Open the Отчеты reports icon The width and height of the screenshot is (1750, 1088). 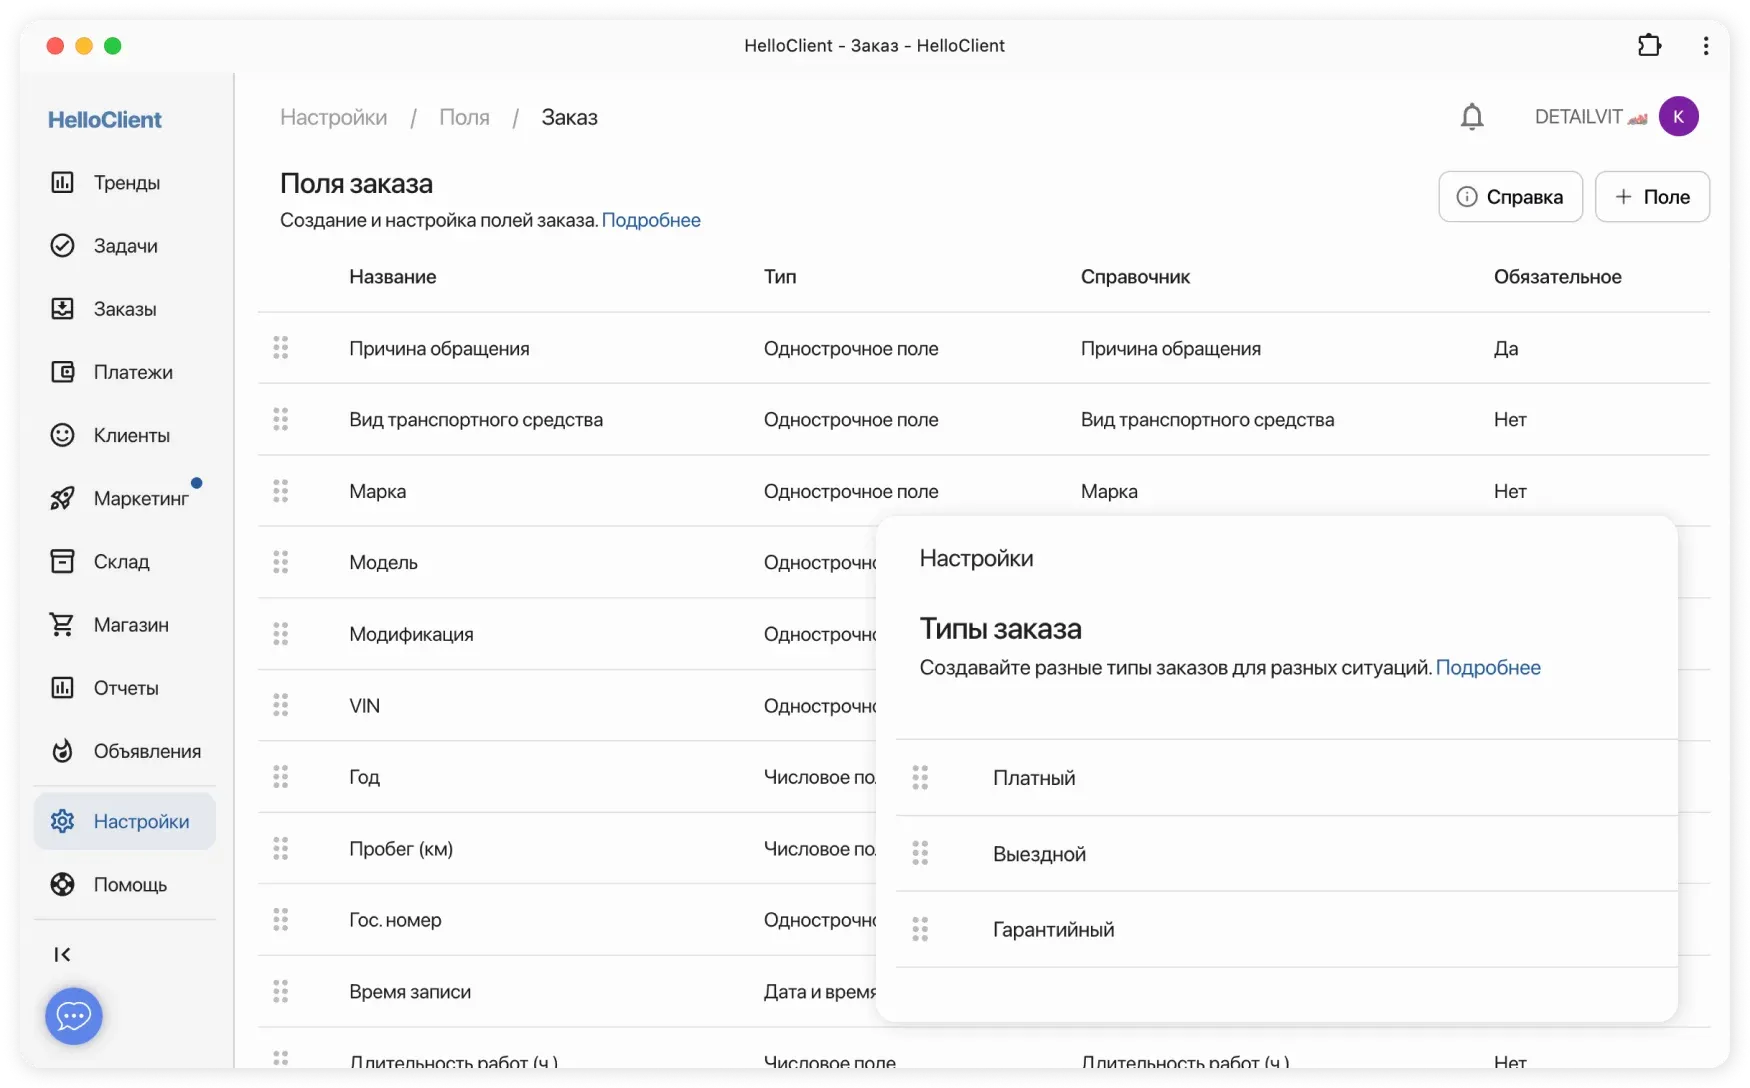click(62, 687)
